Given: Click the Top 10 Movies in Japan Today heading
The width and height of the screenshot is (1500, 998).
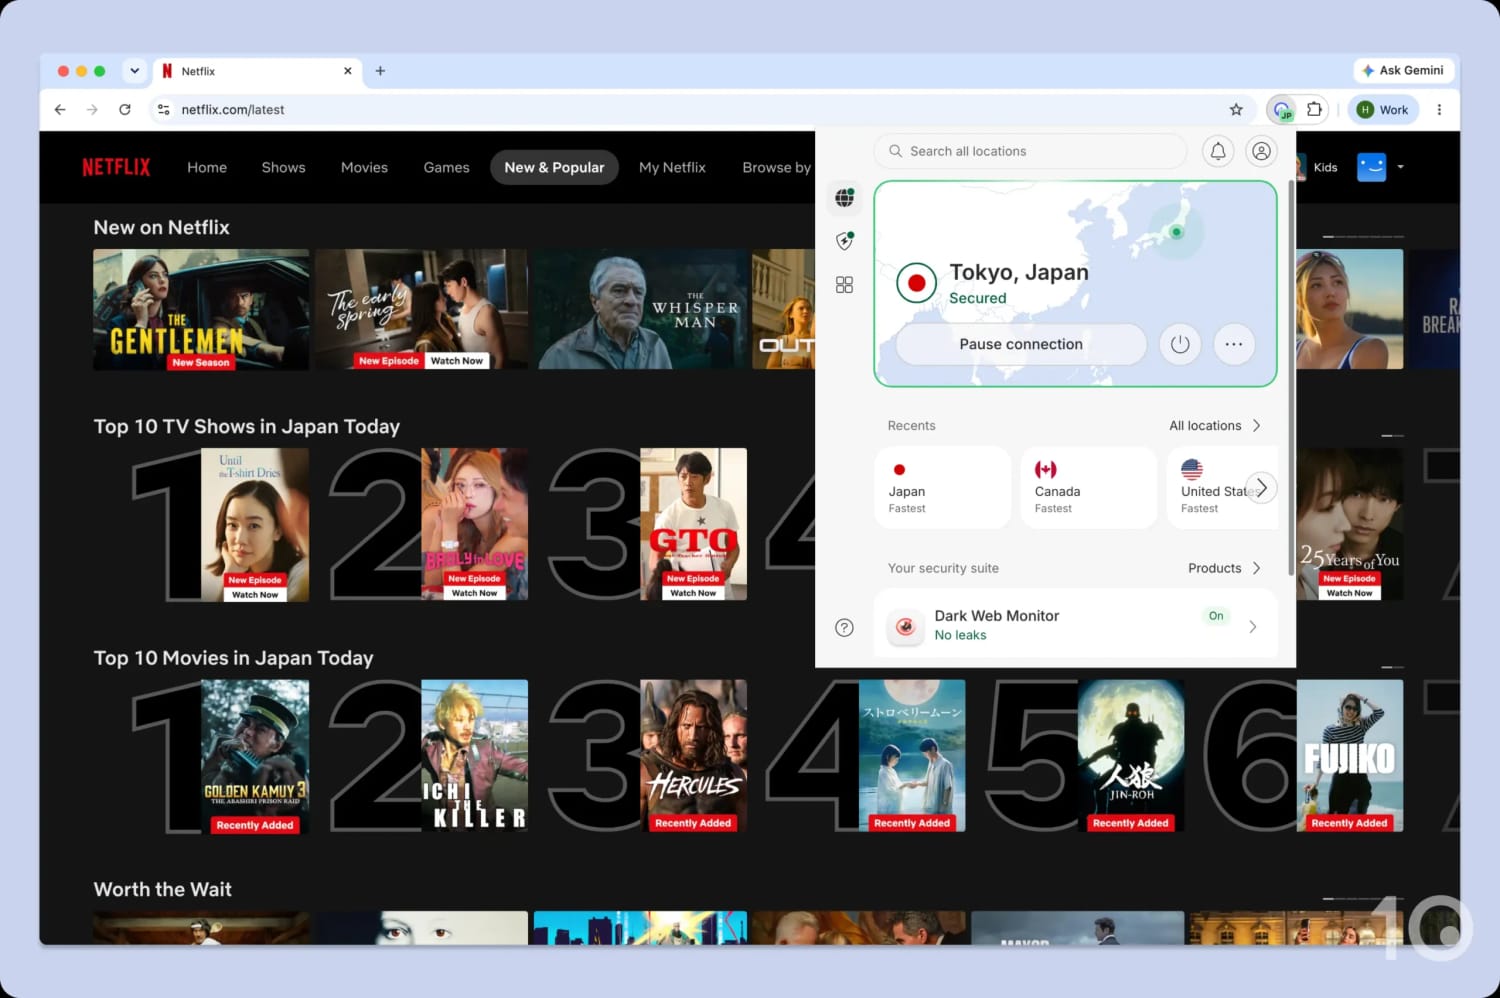Looking at the screenshot, I should coord(233,658).
